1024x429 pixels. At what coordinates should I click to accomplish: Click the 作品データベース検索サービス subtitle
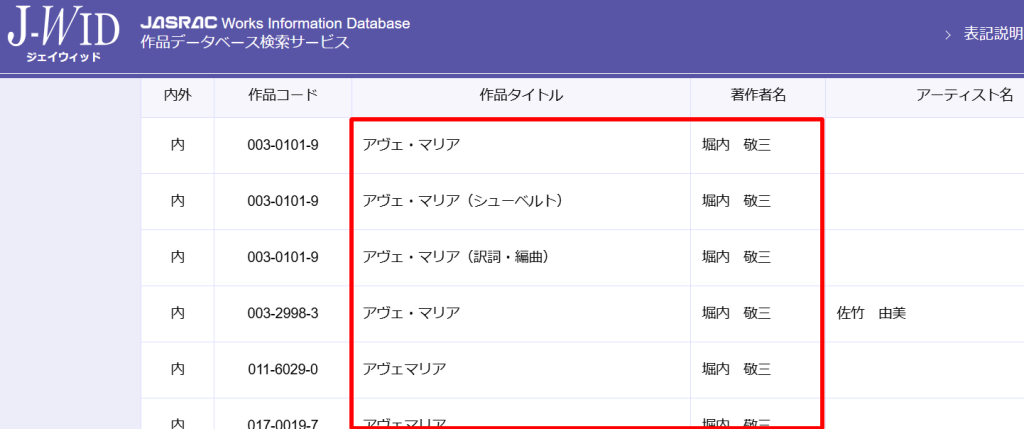(x=245, y=43)
